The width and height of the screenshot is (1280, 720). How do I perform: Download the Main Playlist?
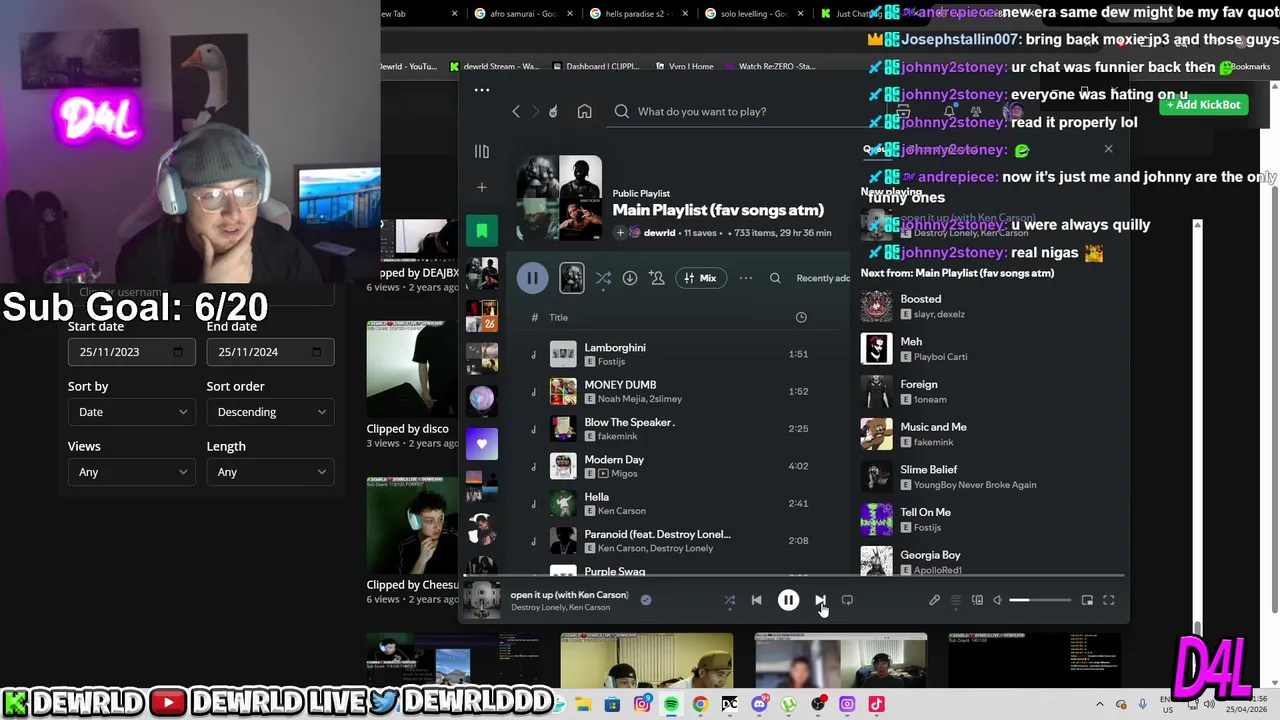[630, 278]
